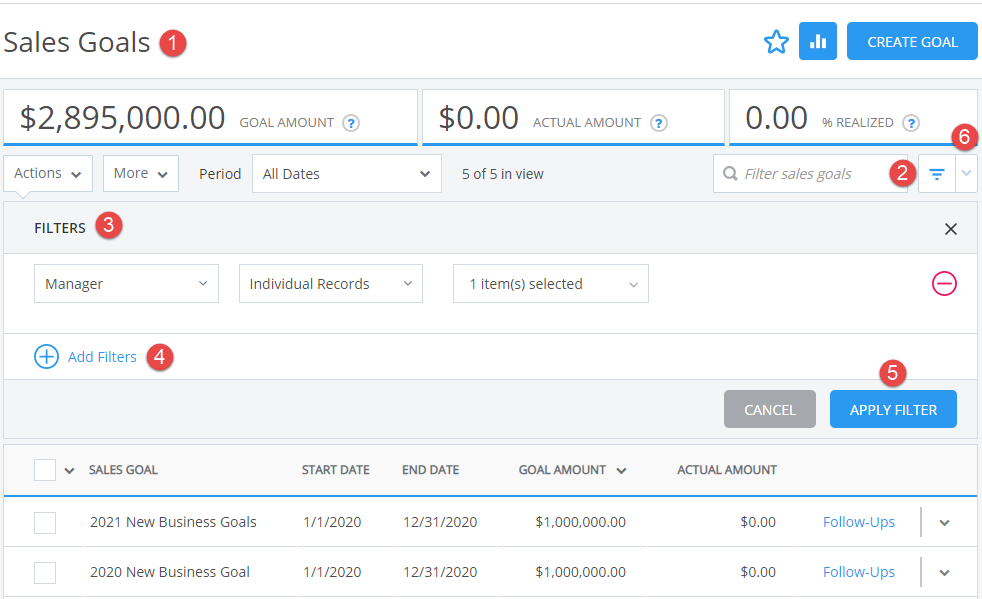Screen dimensions: 982x599
Task: Open Follow-Ups for 2020 New Business Goal
Action: (859, 572)
